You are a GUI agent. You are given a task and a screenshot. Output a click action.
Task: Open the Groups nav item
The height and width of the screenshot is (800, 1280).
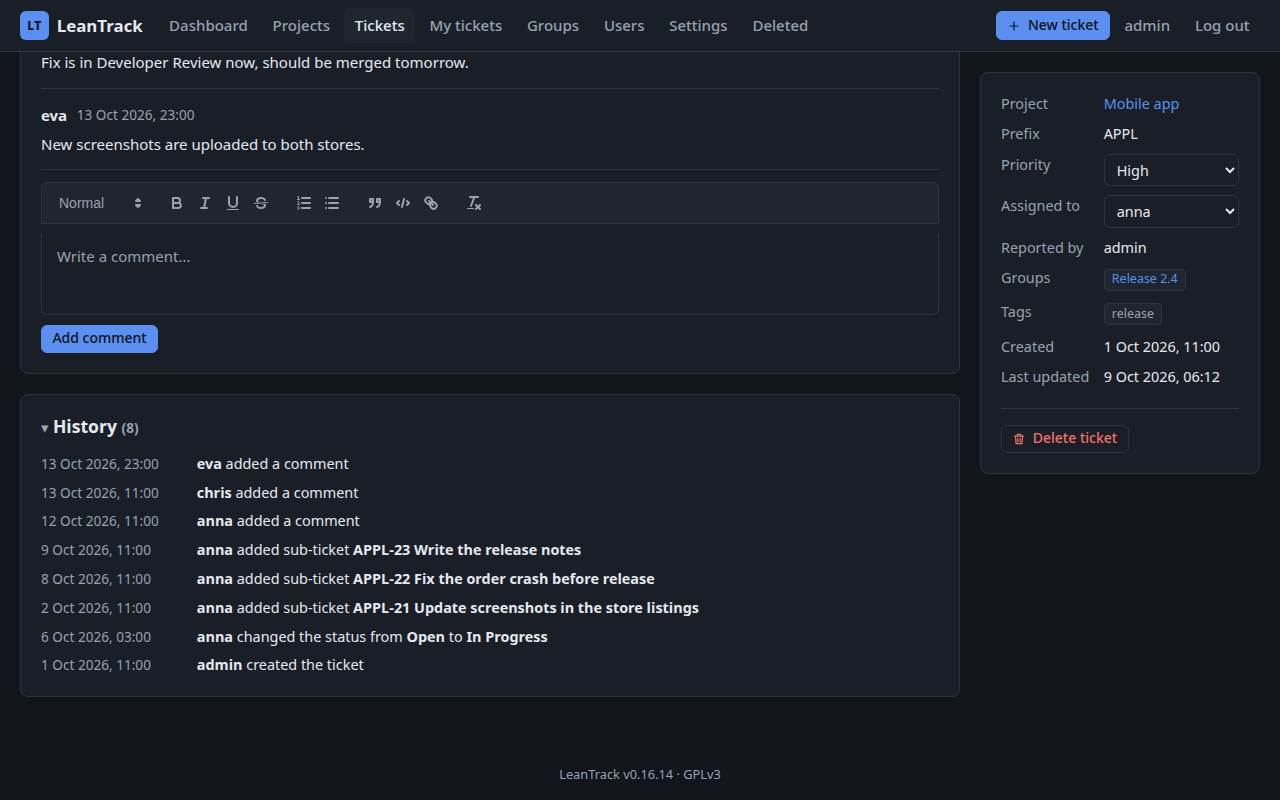coord(553,26)
